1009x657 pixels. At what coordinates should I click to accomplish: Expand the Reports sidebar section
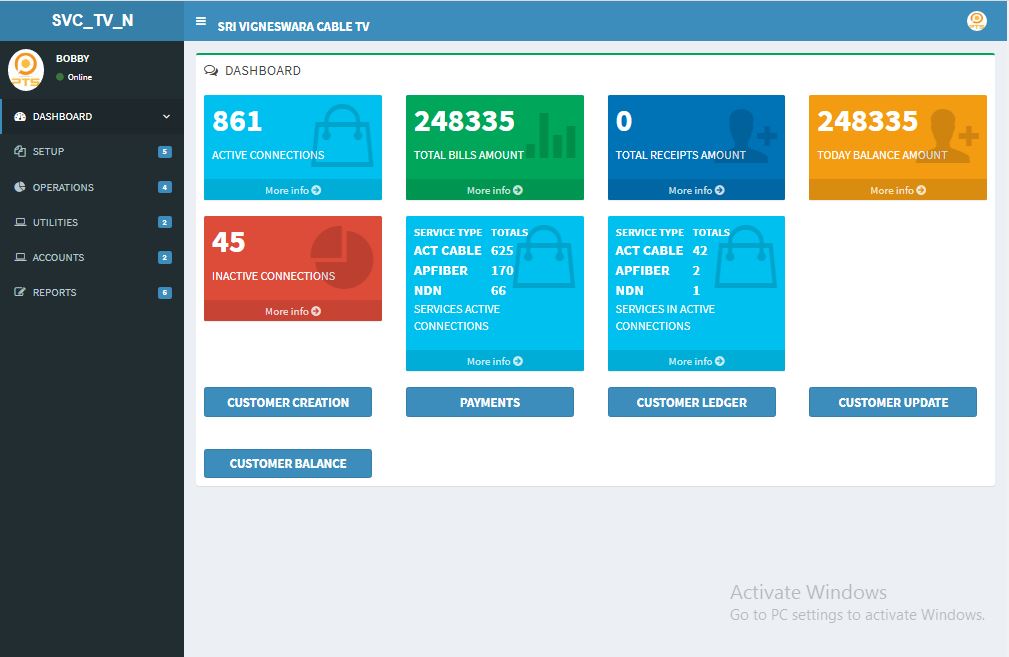54,293
